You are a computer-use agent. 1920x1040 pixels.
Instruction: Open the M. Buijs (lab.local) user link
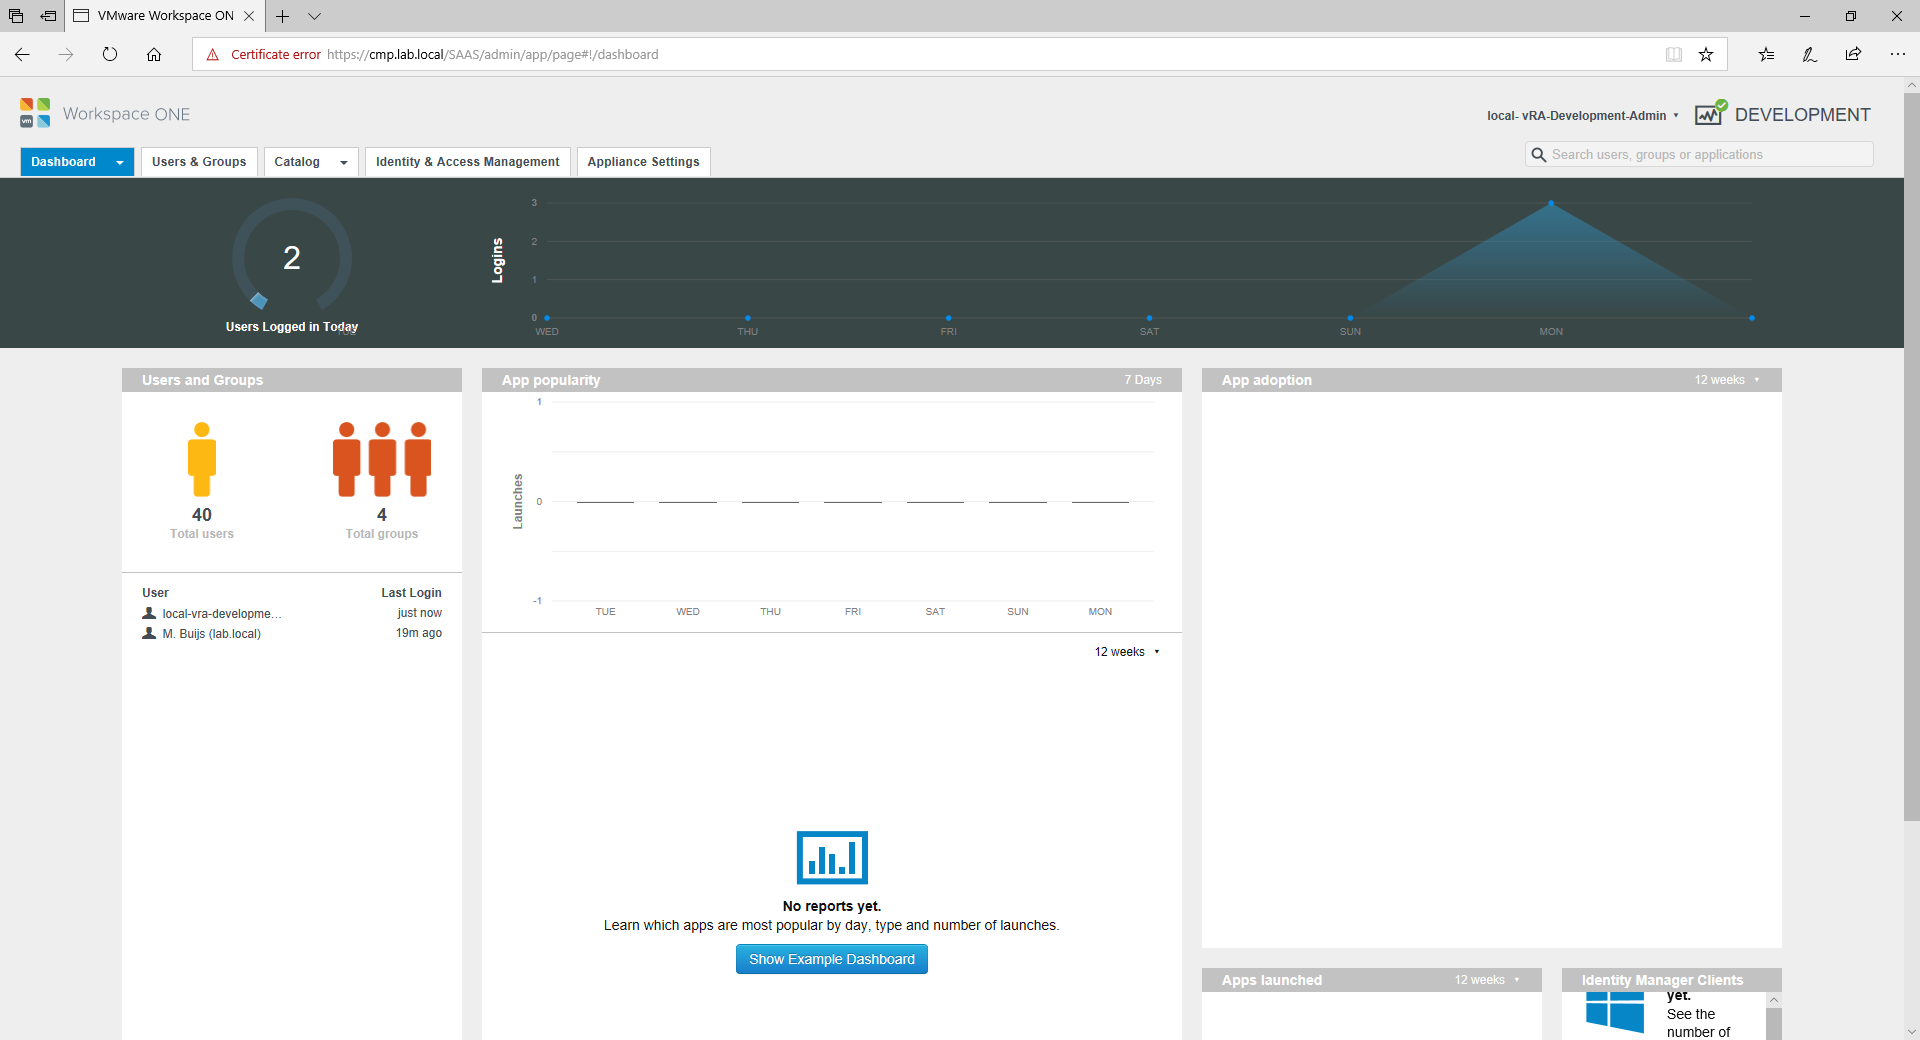pos(212,634)
